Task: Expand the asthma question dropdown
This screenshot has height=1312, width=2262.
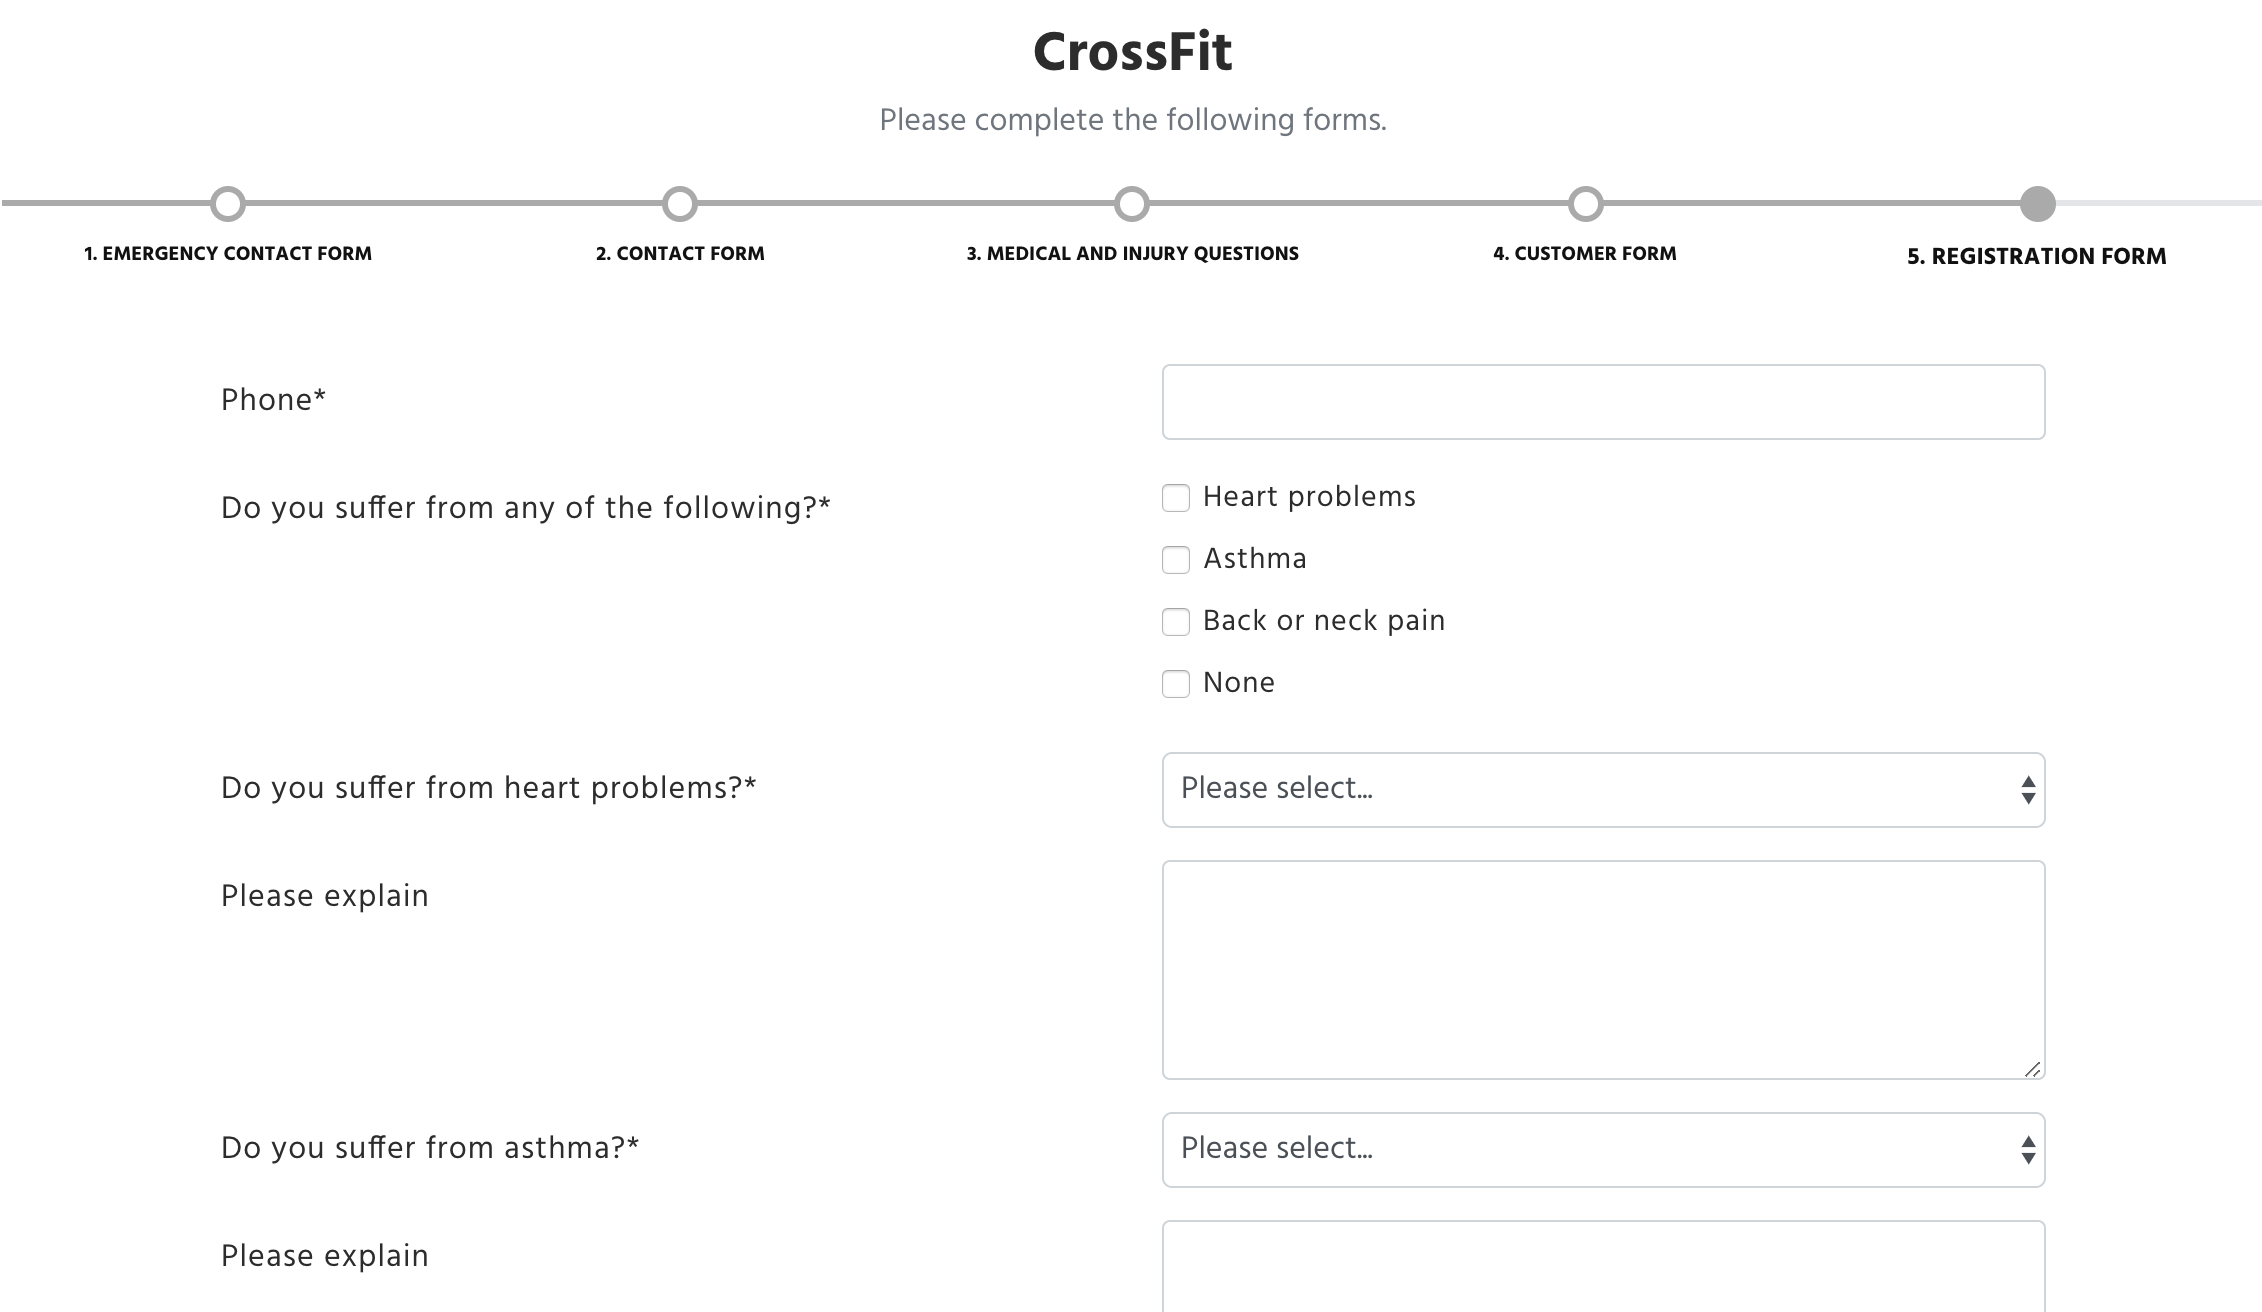Action: click(1603, 1150)
